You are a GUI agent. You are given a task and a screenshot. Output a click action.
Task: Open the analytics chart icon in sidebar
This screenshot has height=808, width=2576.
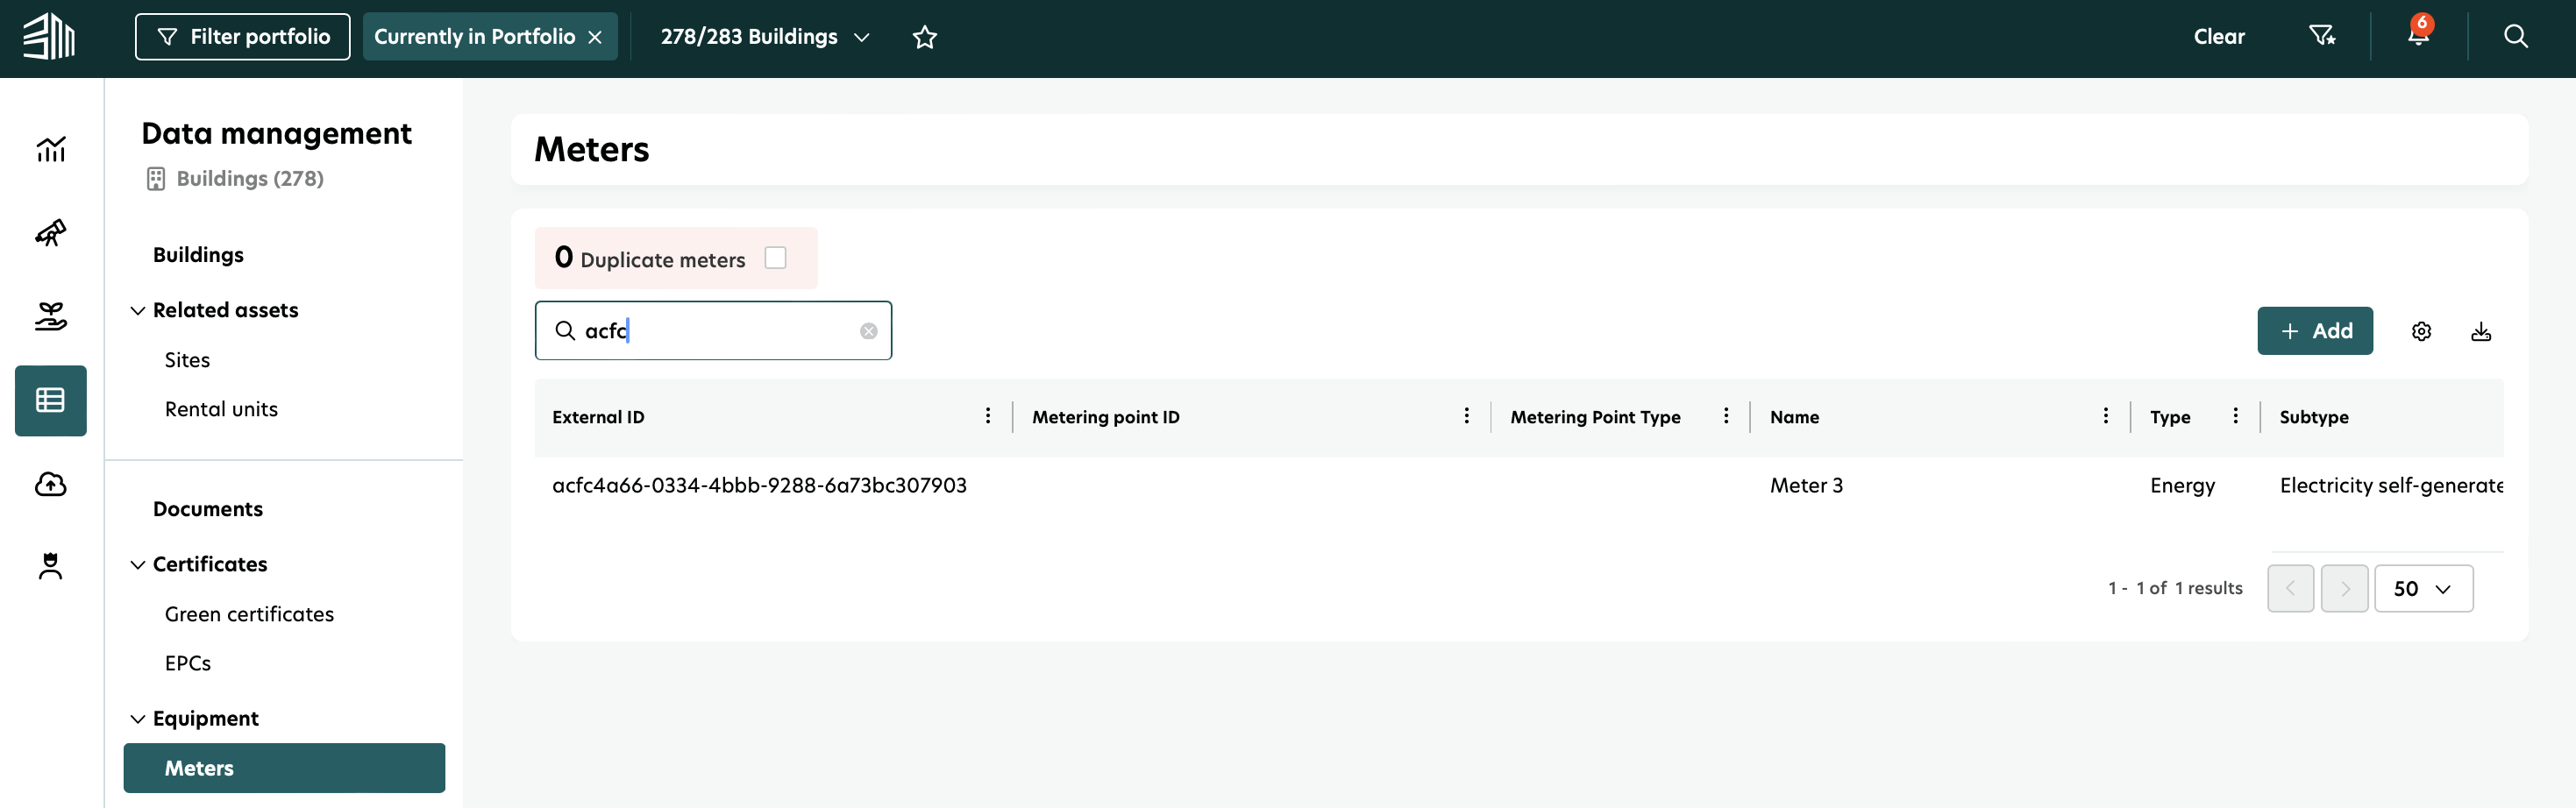(50, 150)
